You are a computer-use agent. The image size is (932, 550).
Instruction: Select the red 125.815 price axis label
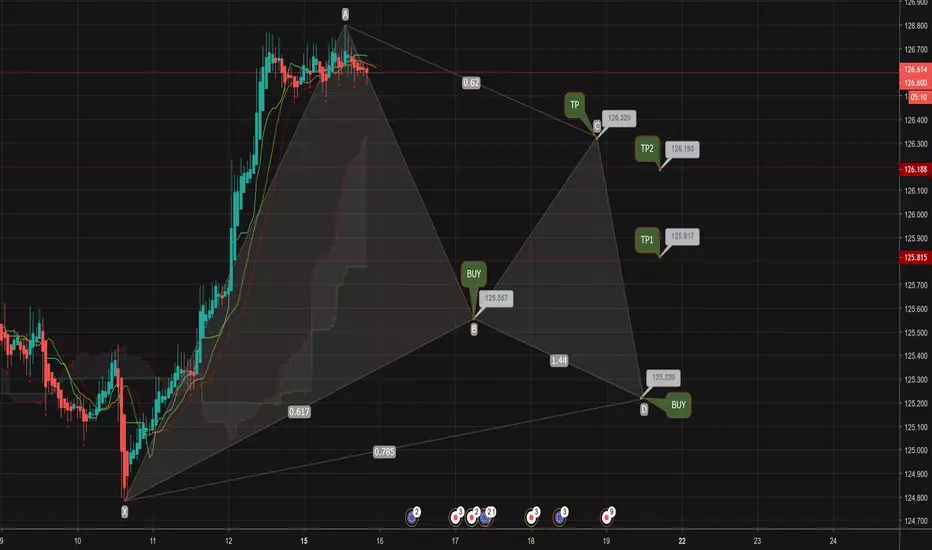(915, 257)
